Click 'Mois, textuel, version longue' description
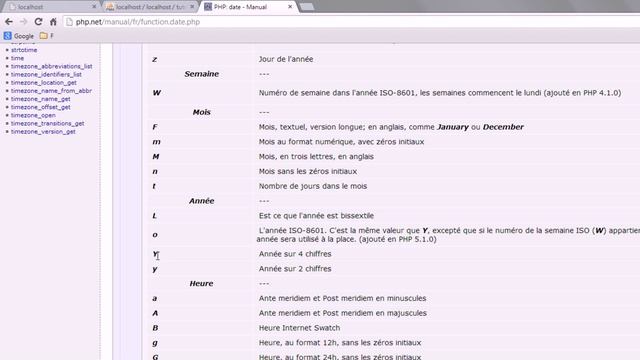The image size is (640, 360). [x=391, y=127]
